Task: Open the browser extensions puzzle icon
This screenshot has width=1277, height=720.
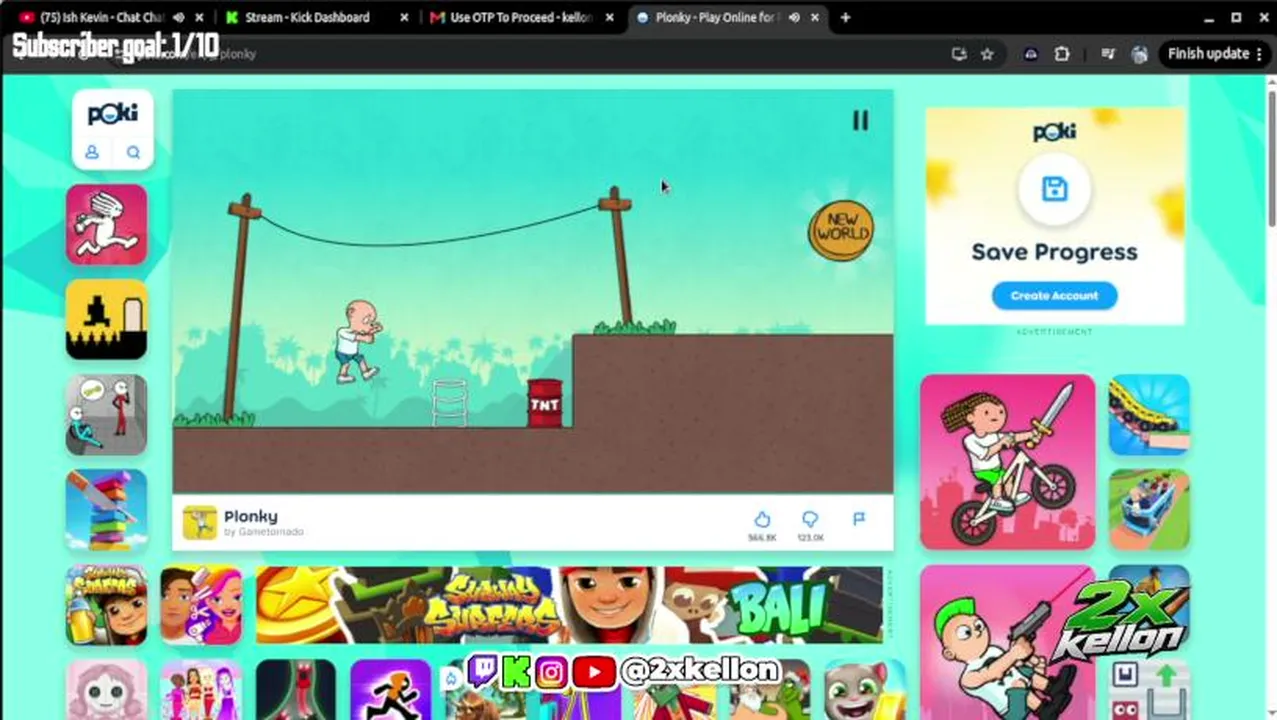Action: (x=1062, y=54)
